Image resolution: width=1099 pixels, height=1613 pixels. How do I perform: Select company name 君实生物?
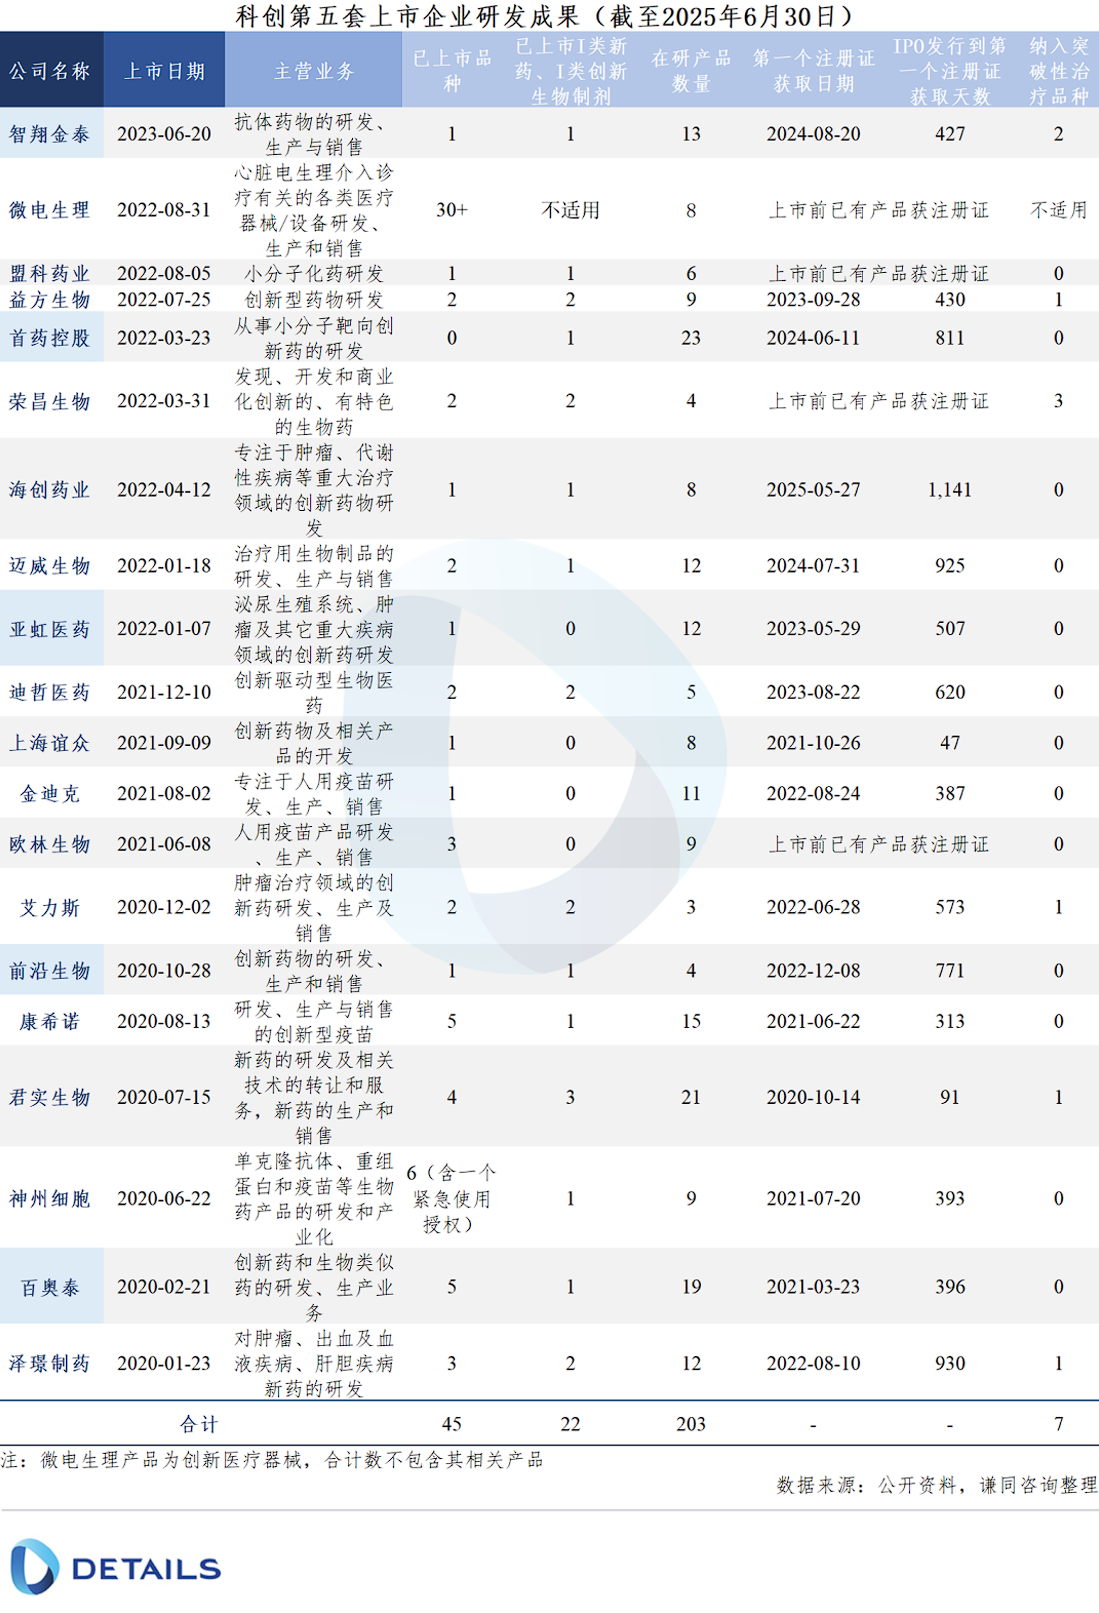tap(50, 1098)
